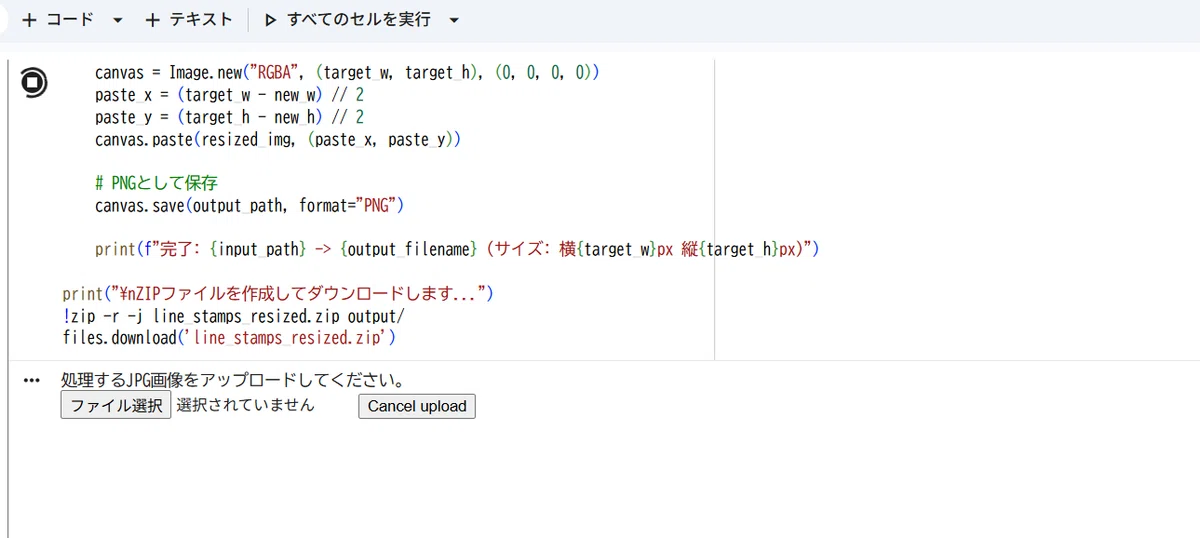Place cursor on canvas.save(output_path line

tap(249, 205)
